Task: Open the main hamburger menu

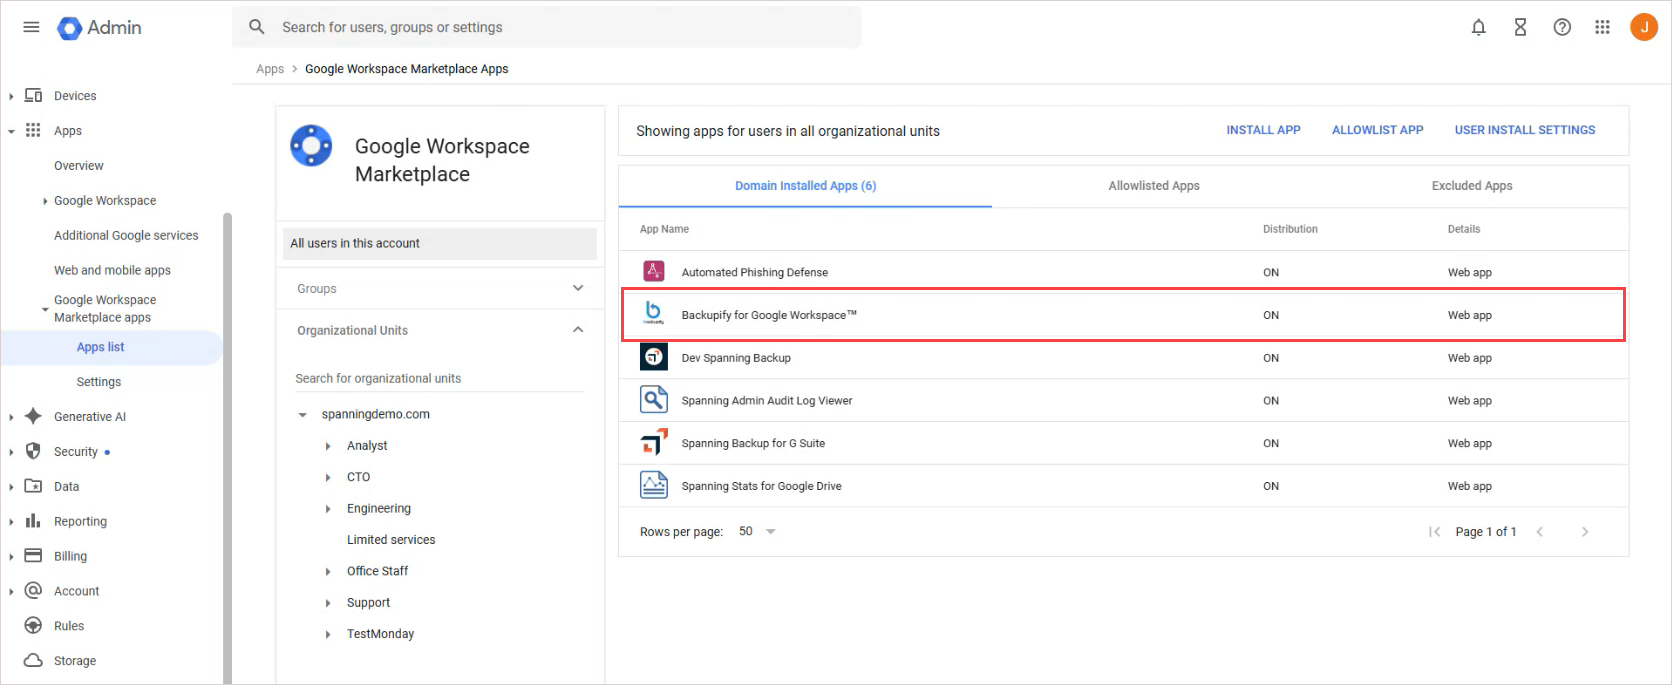Action: tap(31, 27)
